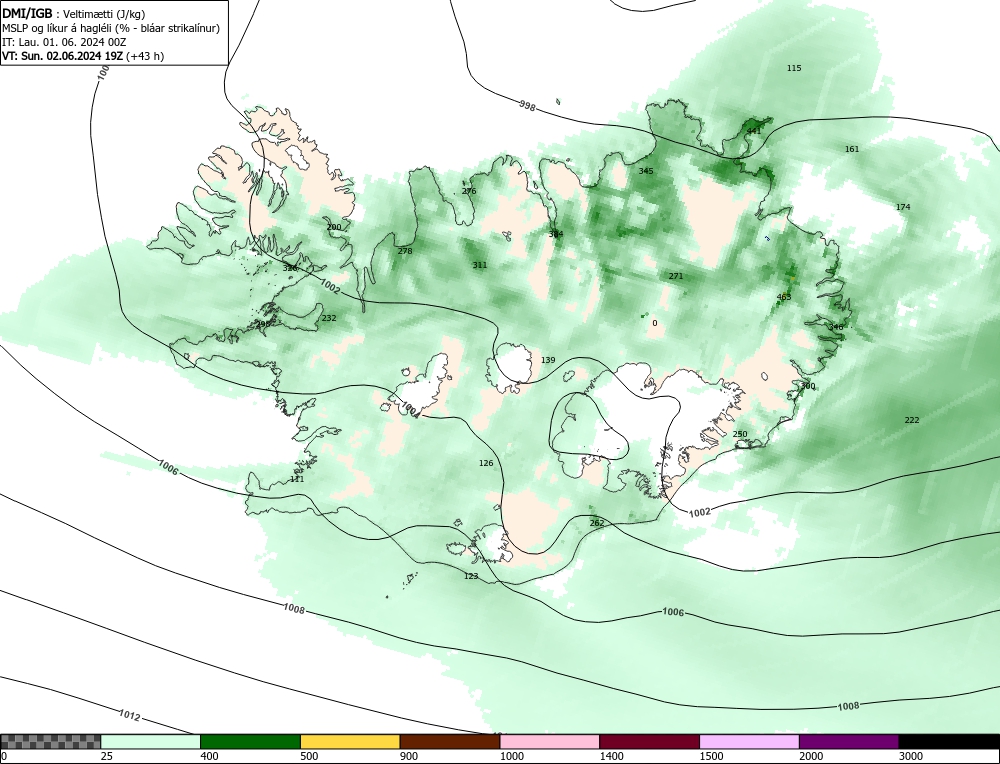Click the map value '300'
Screen dimensions: 1000x764
pyautogui.click(x=808, y=386)
